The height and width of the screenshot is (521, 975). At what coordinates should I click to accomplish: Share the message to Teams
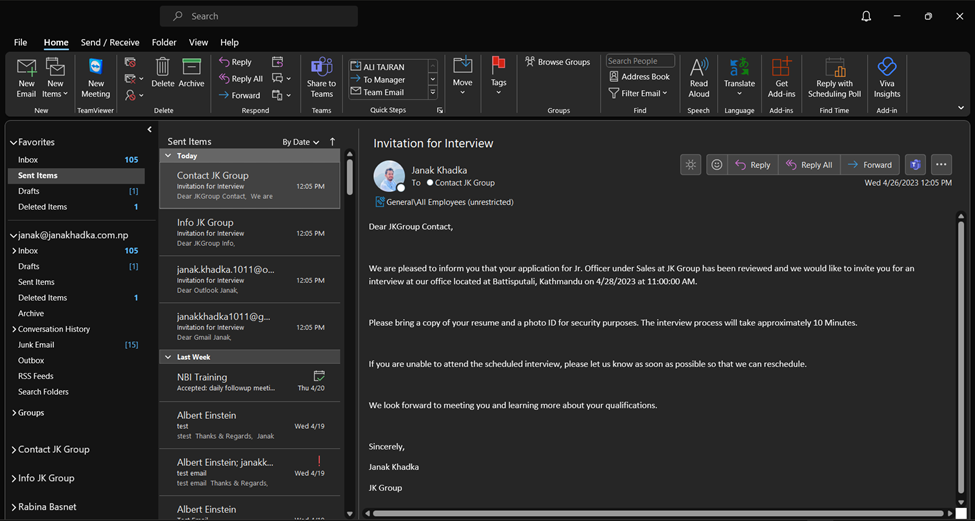(x=321, y=78)
